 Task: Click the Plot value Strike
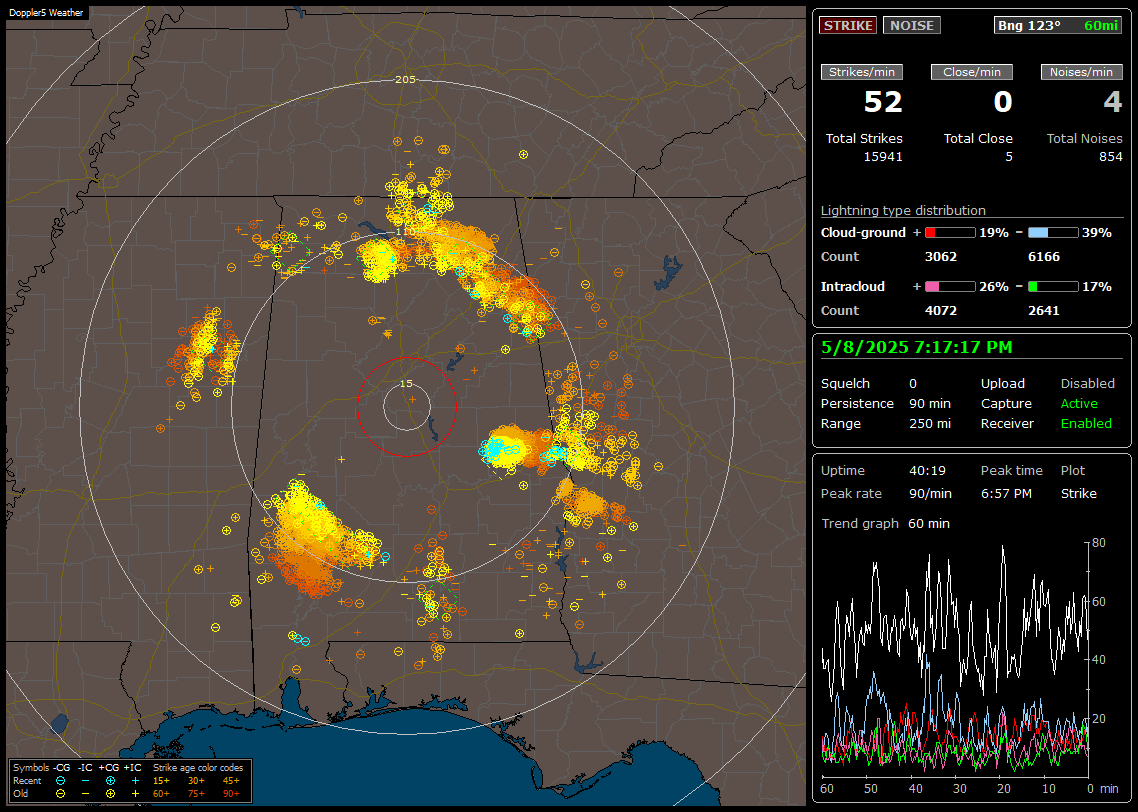pyautogui.click(x=1078, y=493)
